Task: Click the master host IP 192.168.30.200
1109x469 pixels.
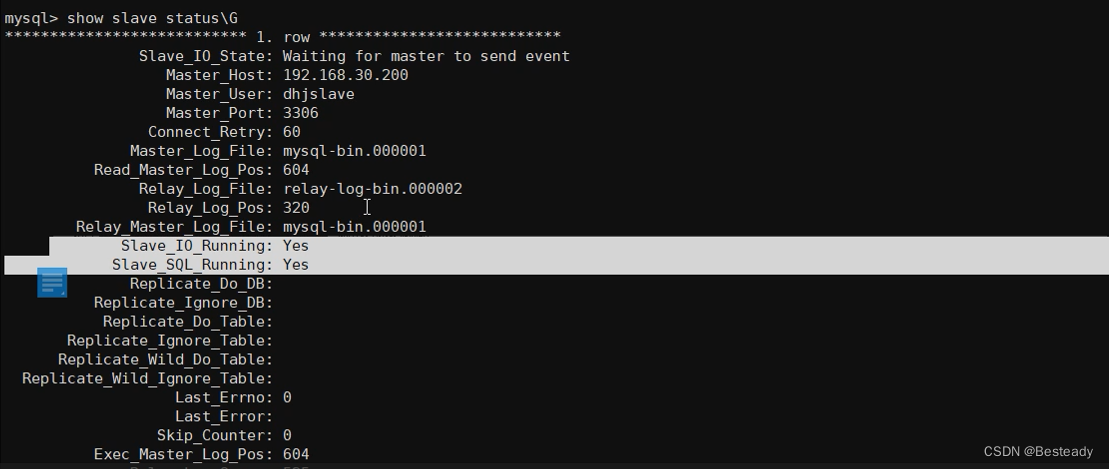Action: 345,75
